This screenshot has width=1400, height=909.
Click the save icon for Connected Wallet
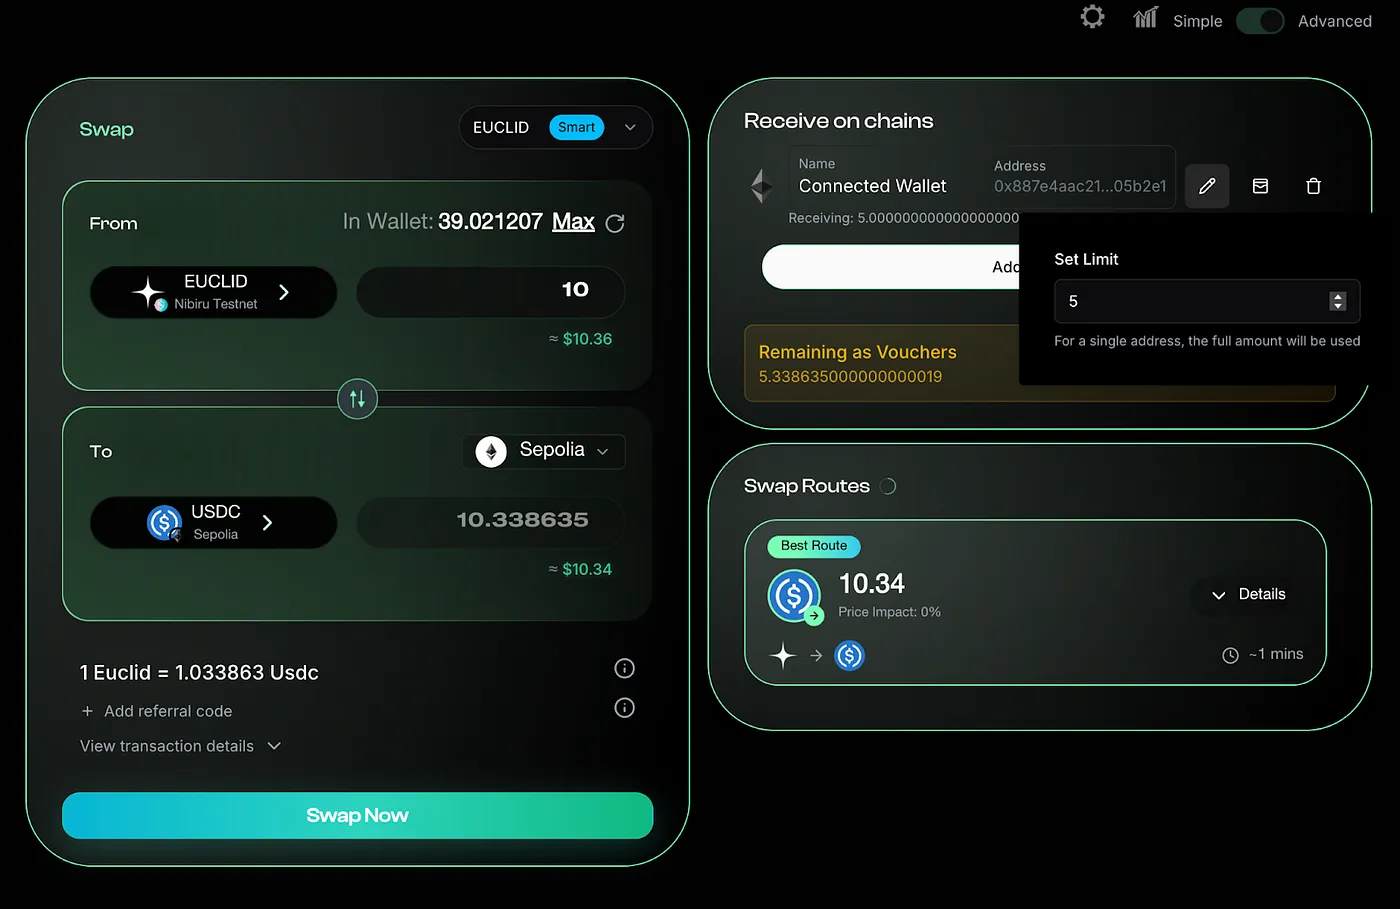click(x=1260, y=186)
